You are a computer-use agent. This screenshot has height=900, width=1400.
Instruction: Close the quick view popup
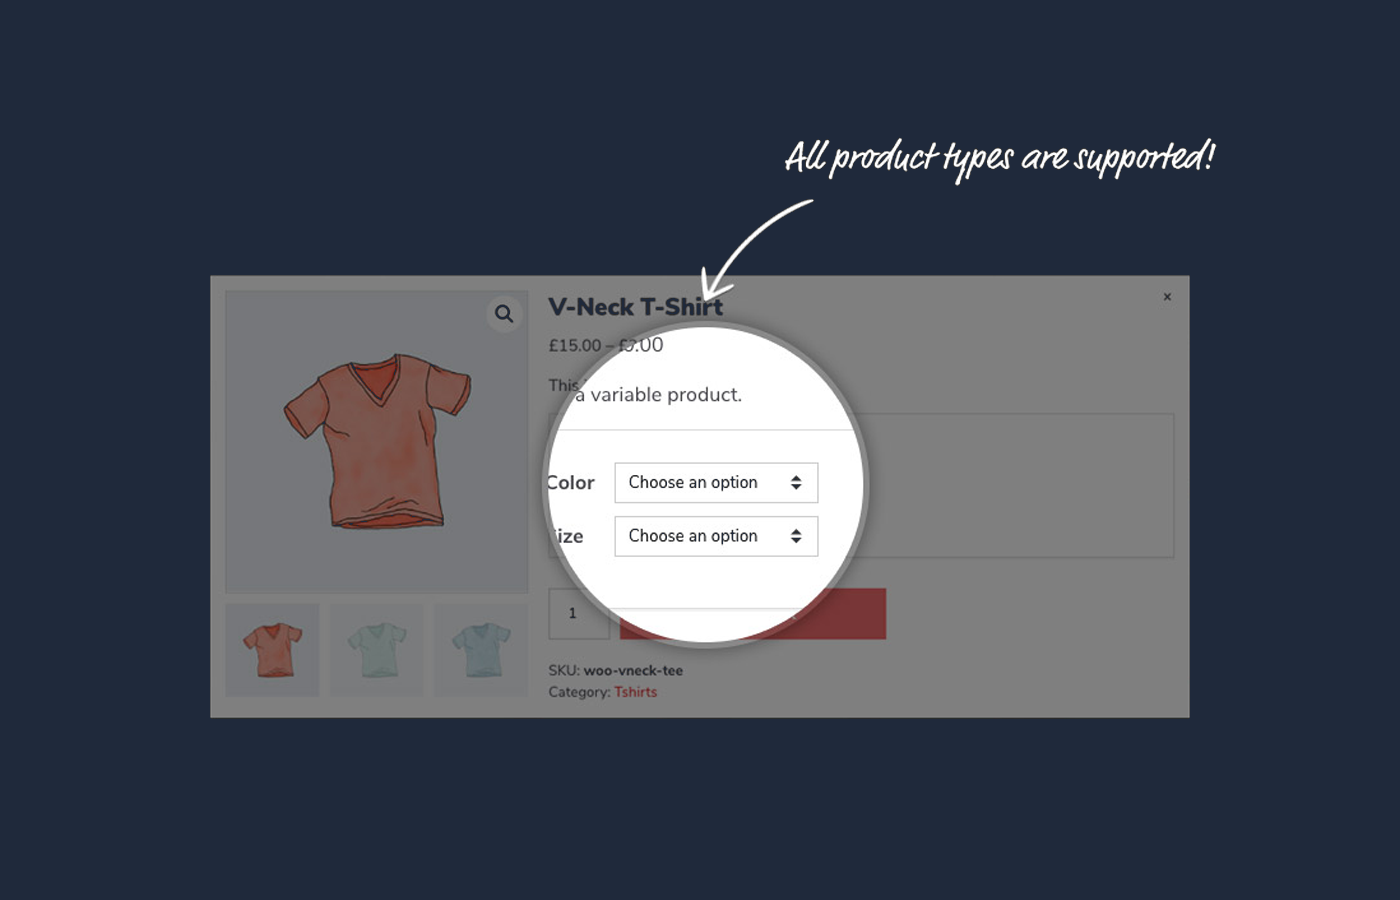(1167, 297)
